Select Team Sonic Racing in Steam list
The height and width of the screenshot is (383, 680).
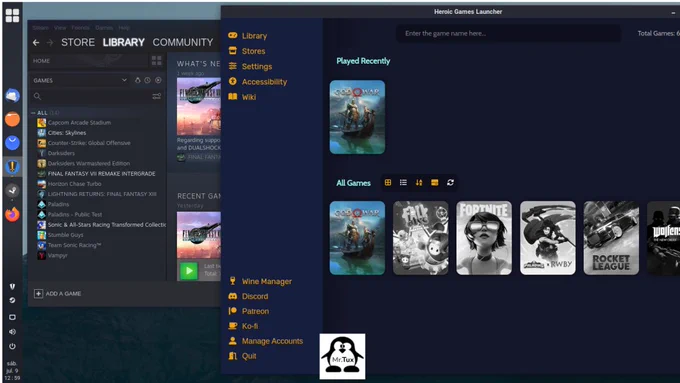tap(69, 245)
